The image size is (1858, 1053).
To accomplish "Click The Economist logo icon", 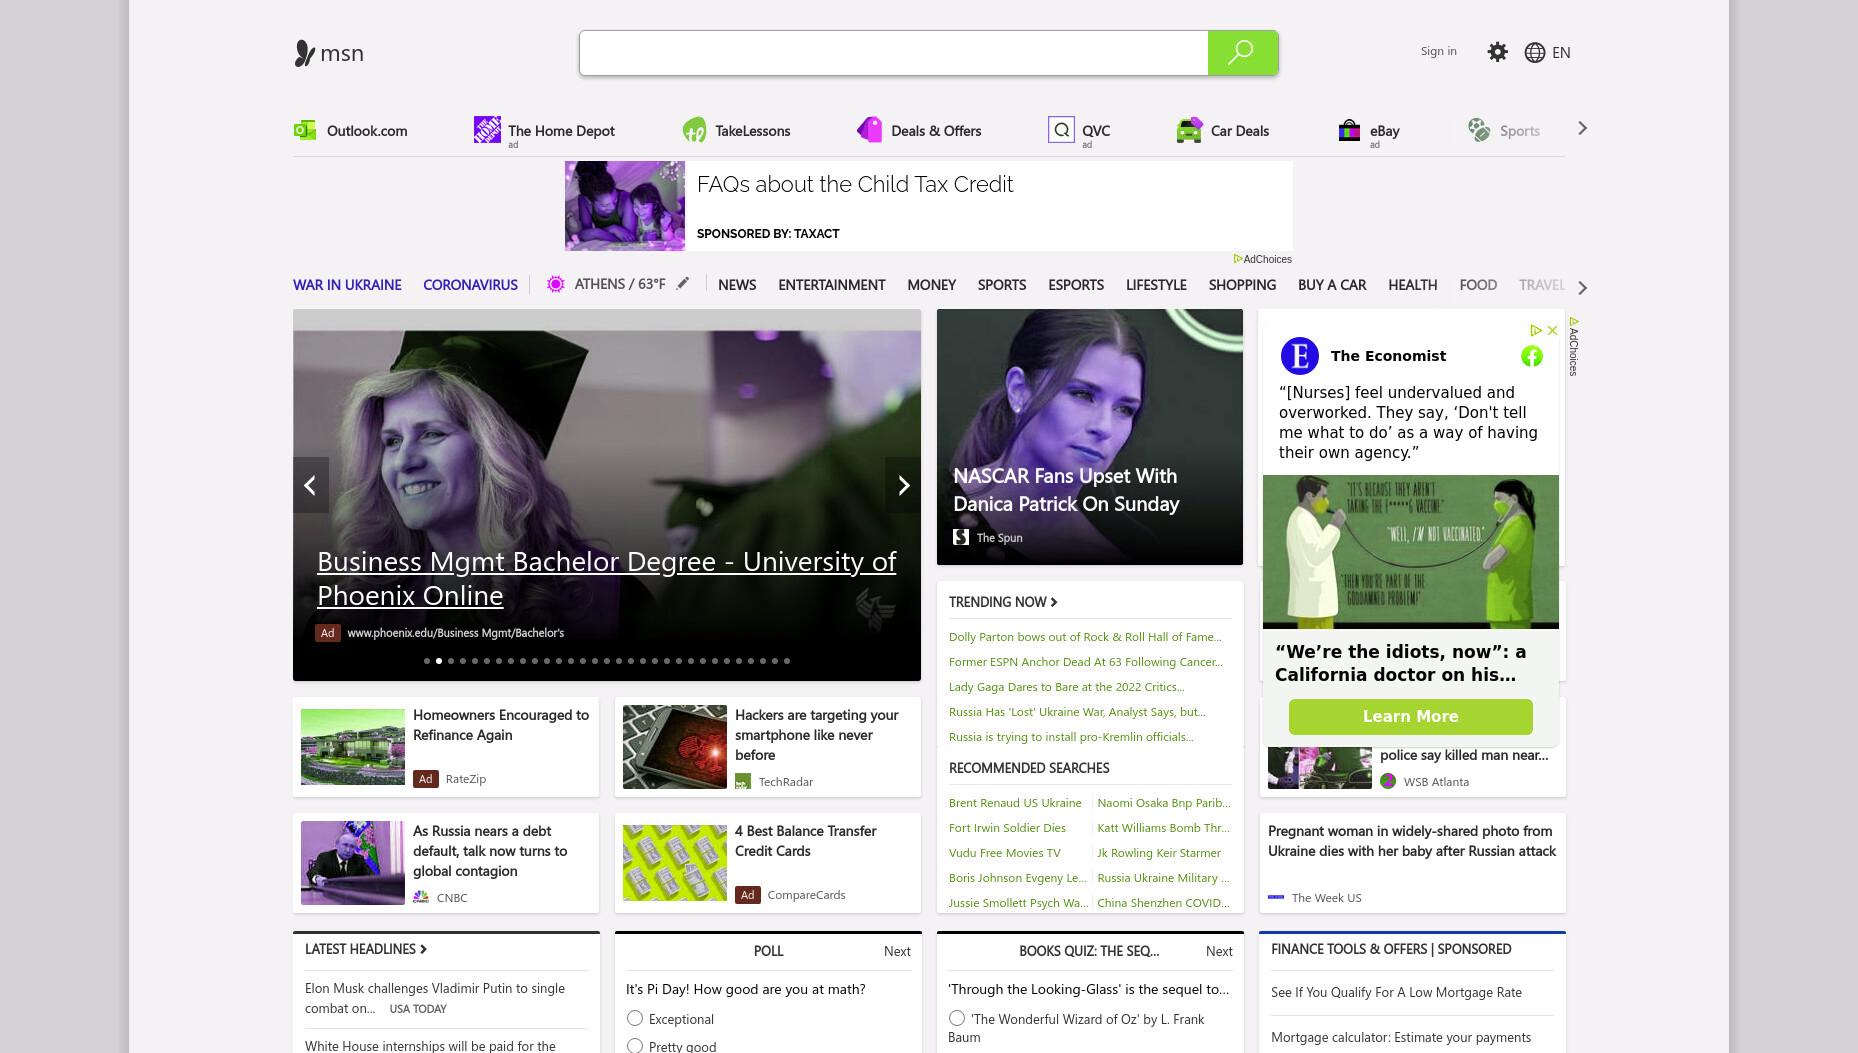I will [1299, 356].
